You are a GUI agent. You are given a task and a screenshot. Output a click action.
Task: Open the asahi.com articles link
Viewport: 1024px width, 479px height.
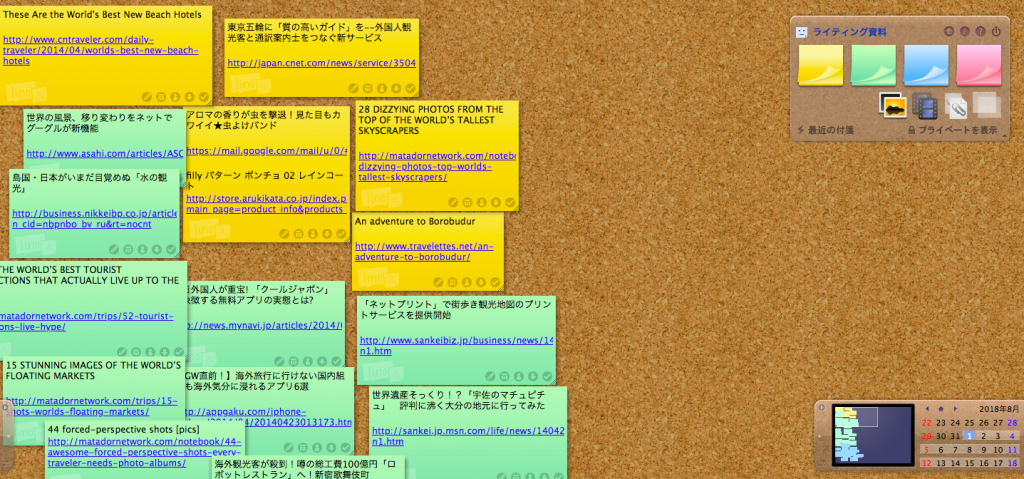tap(105, 154)
